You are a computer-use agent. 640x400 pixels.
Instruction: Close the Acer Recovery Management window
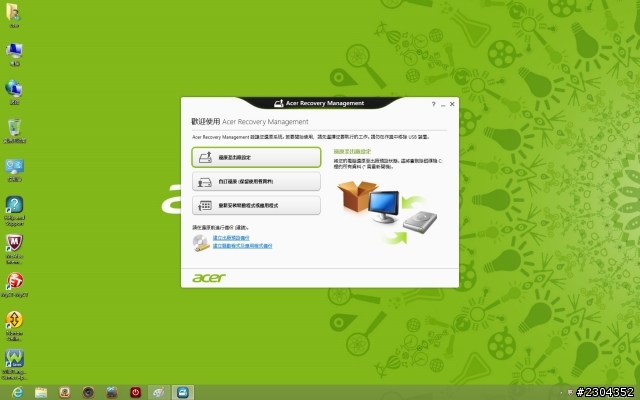tap(452, 104)
